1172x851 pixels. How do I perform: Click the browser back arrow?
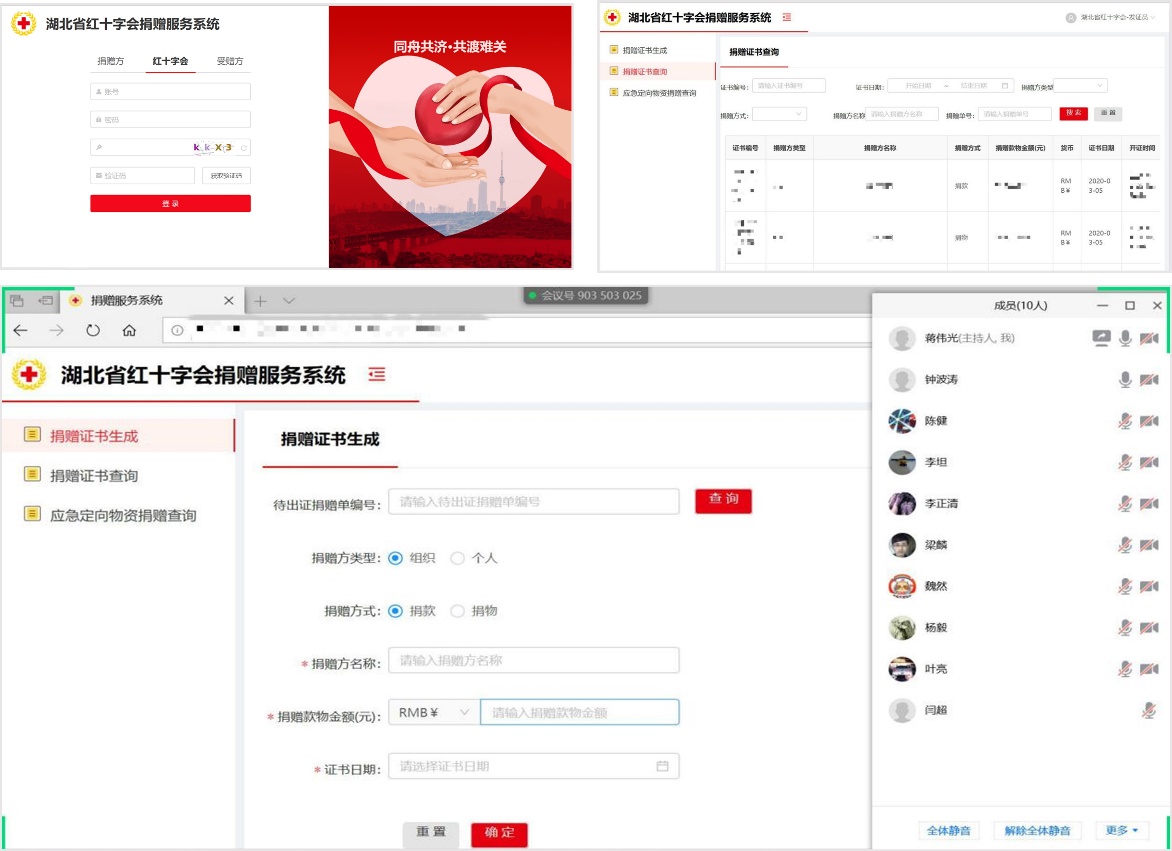21,330
